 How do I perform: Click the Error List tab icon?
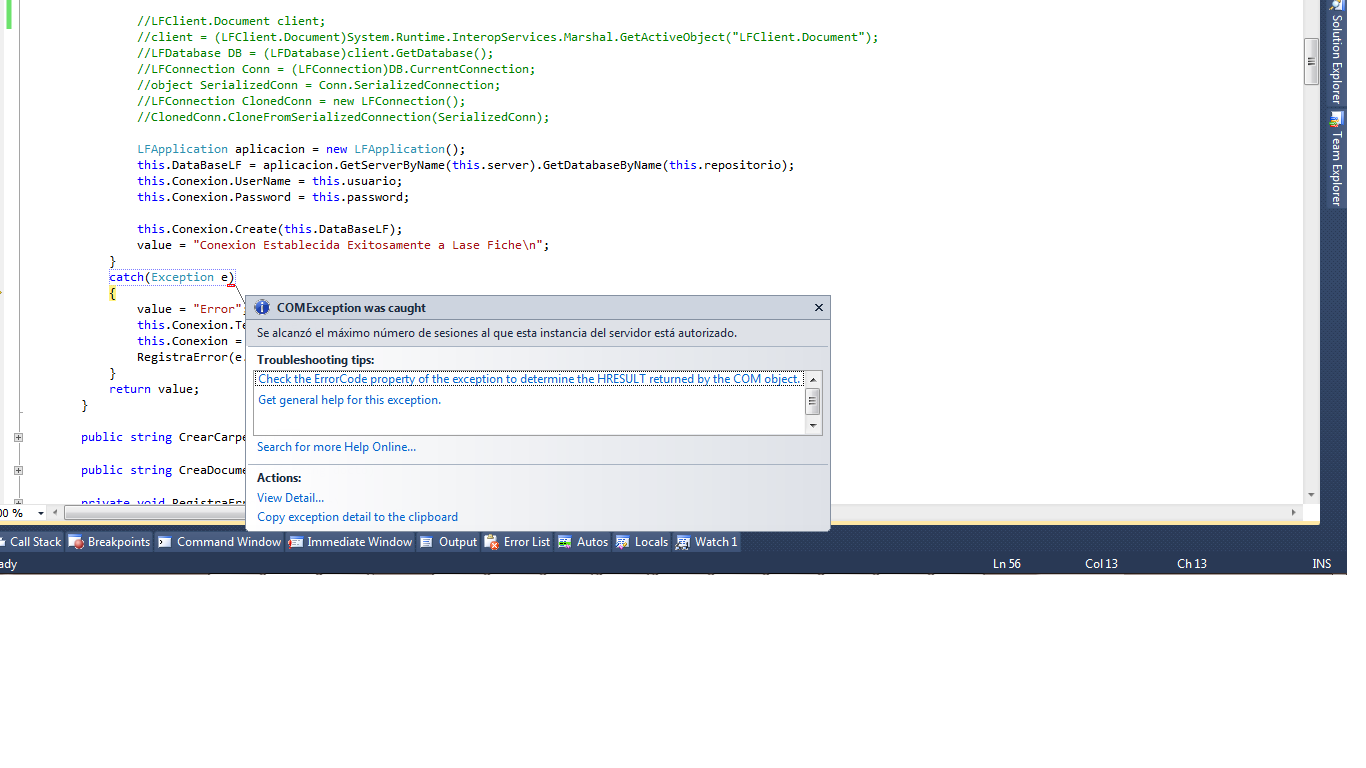pos(491,542)
